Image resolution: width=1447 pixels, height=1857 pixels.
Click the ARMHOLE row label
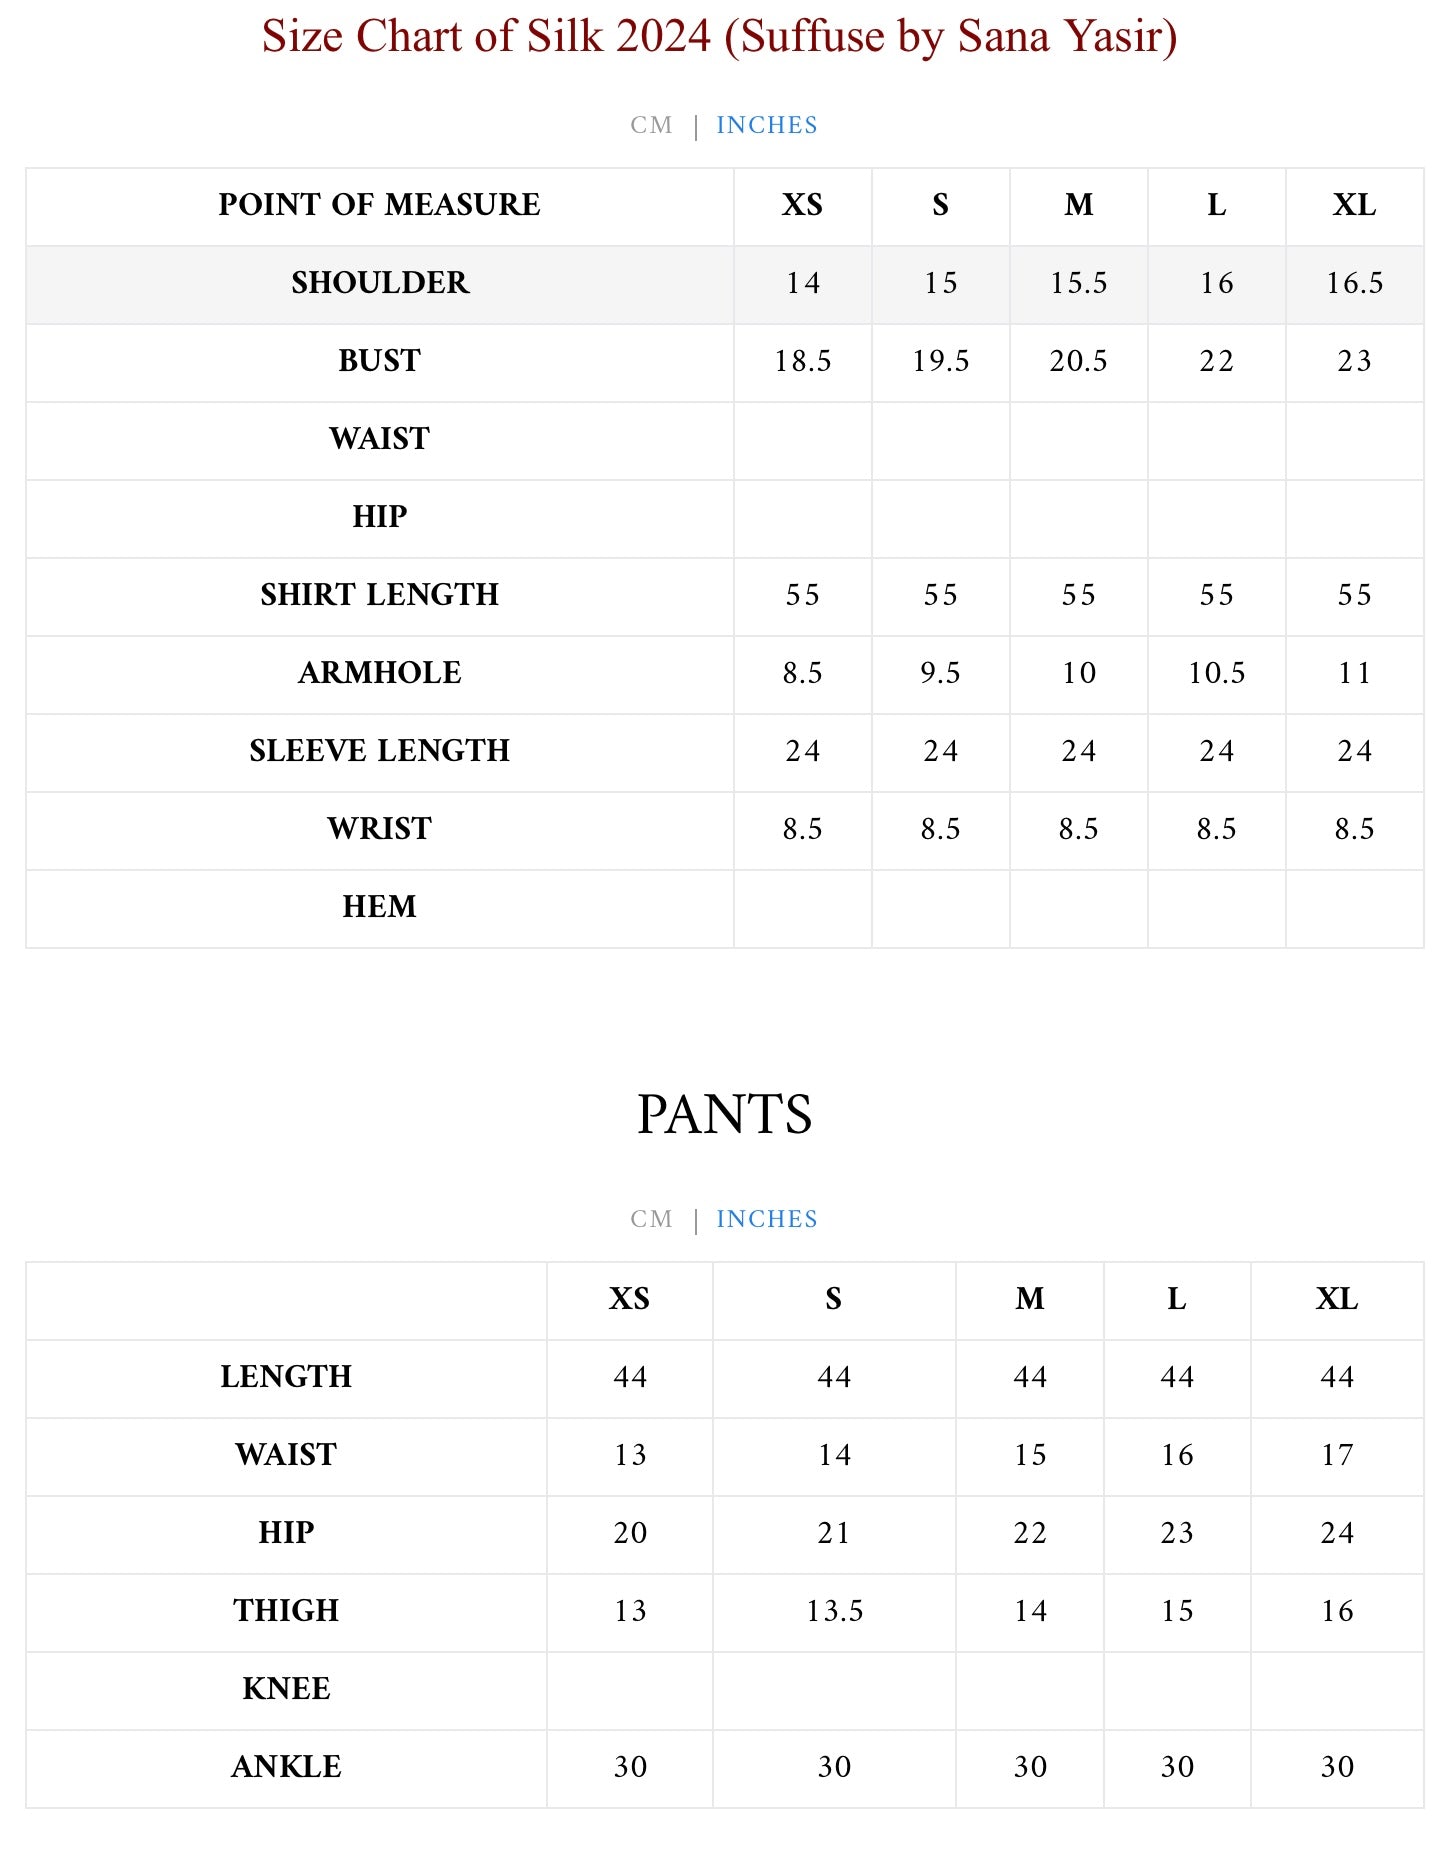(x=379, y=673)
